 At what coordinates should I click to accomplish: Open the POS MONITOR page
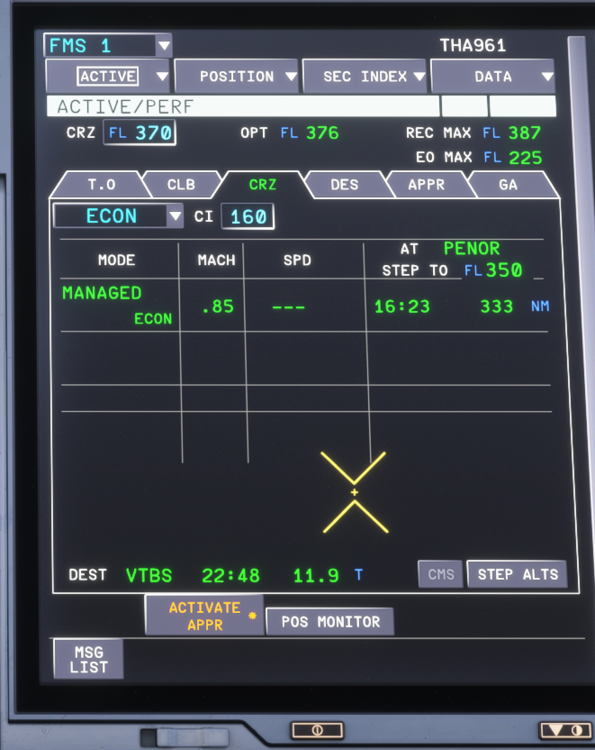[x=330, y=621]
